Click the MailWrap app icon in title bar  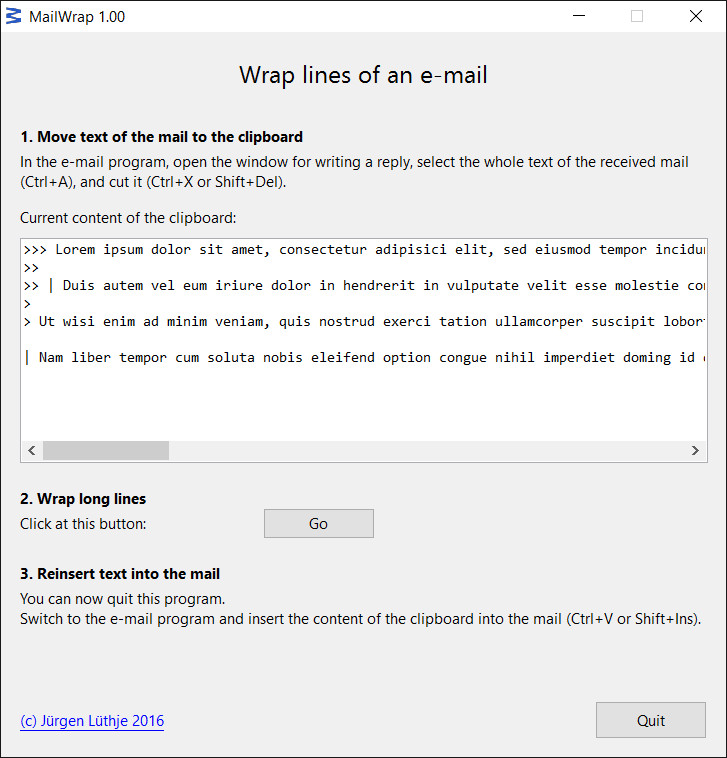[14, 16]
